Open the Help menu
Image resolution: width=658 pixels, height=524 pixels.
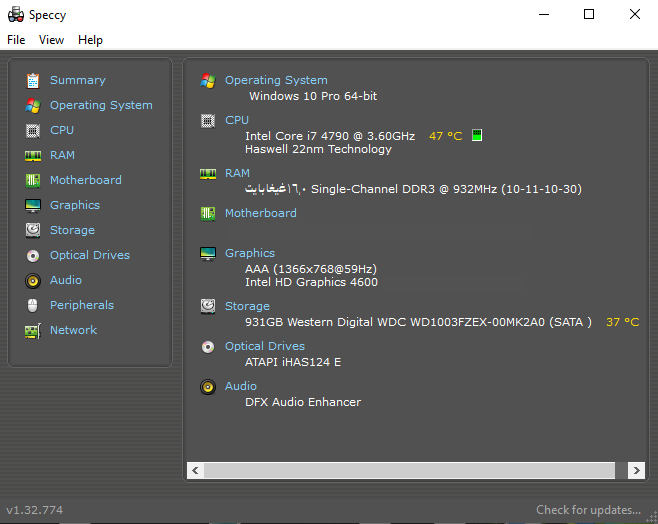(90, 40)
